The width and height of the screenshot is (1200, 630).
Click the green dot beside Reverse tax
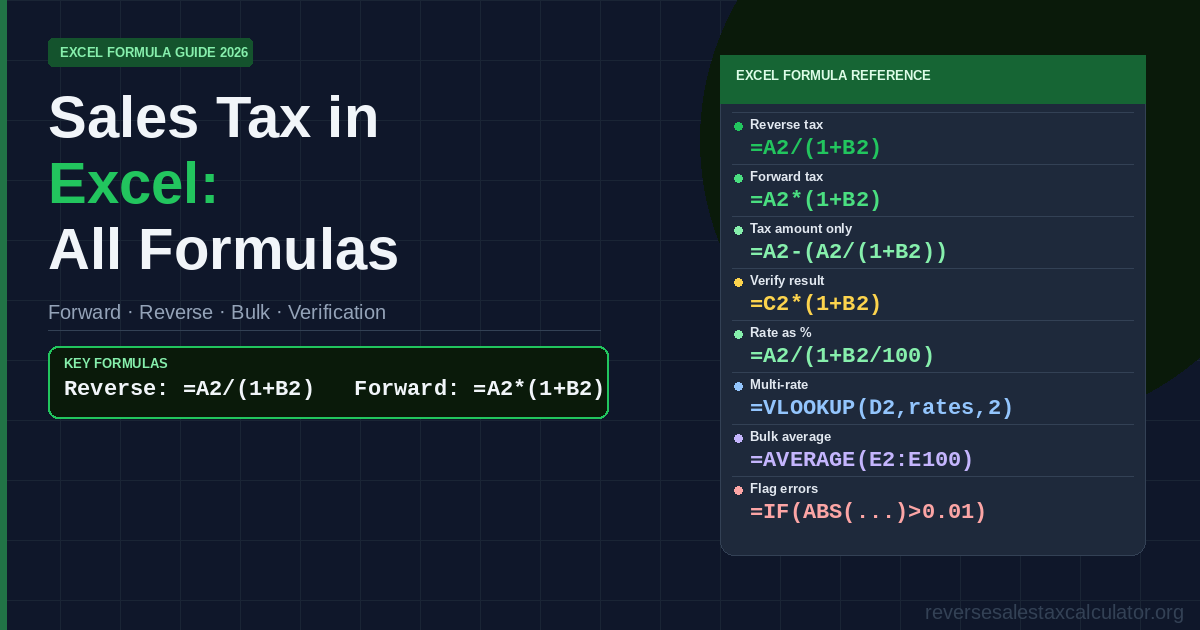tap(738, 126)
